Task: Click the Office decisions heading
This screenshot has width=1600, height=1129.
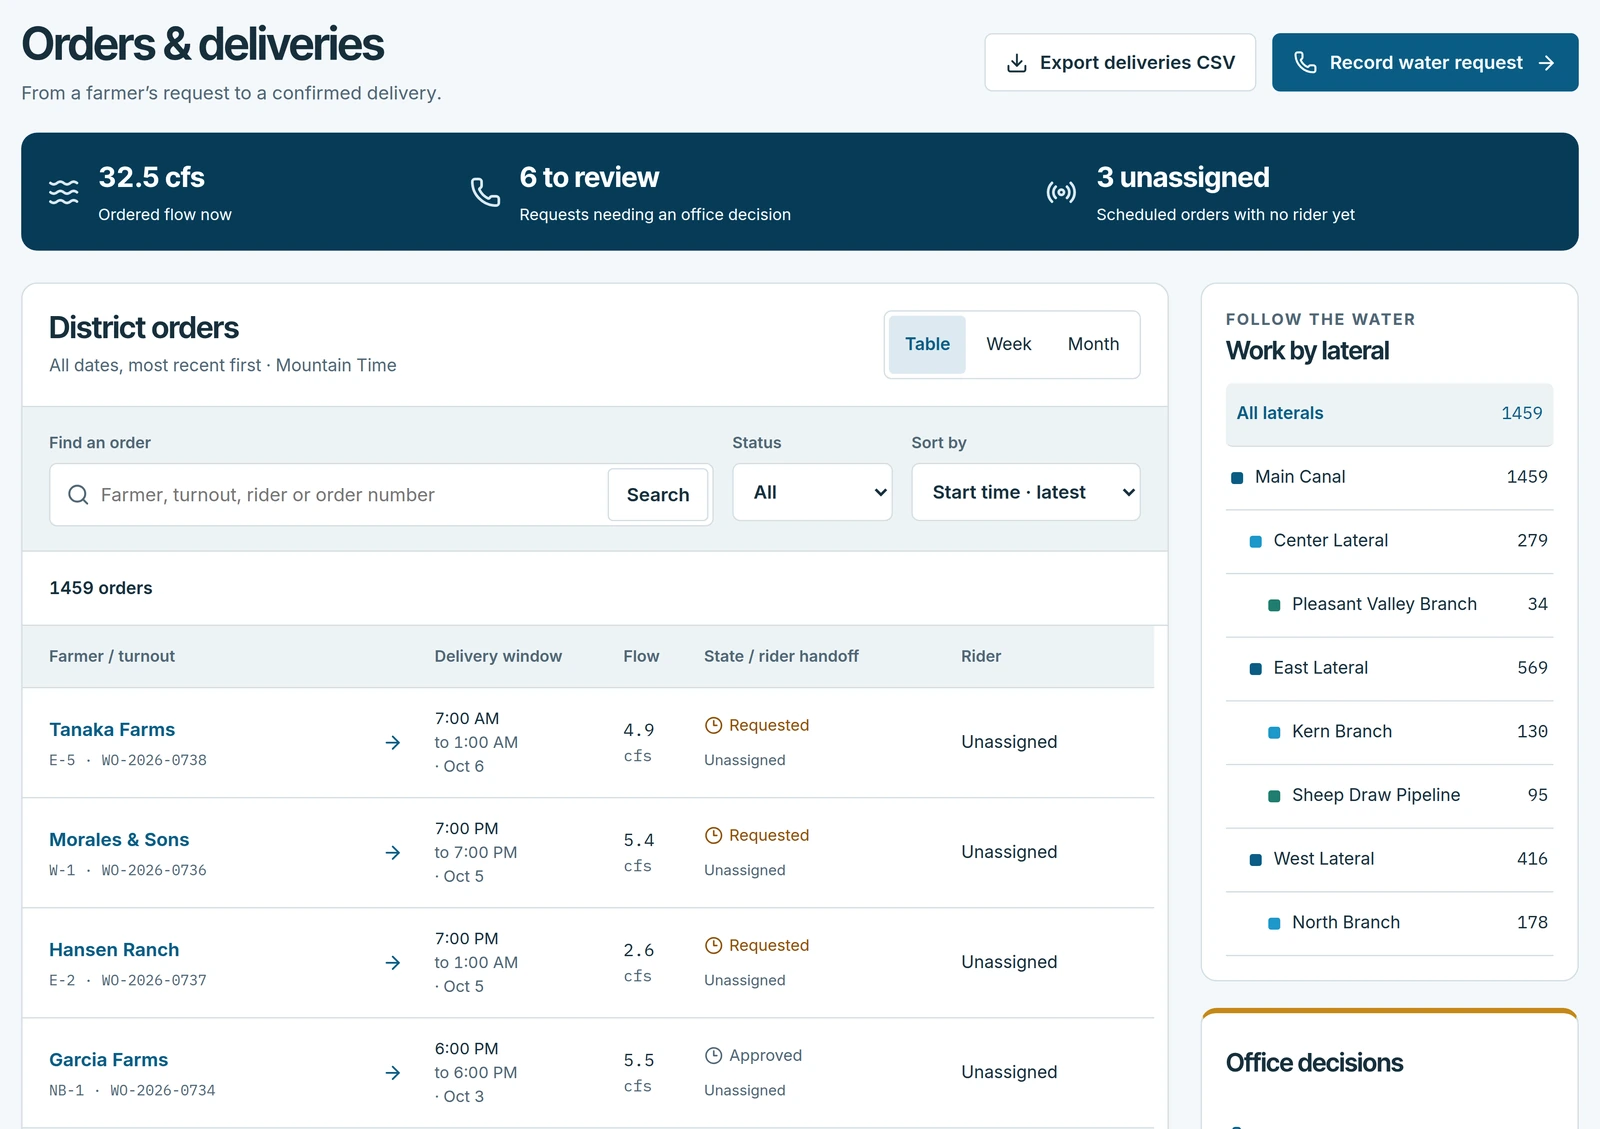Action: tap(1314, 1063)
